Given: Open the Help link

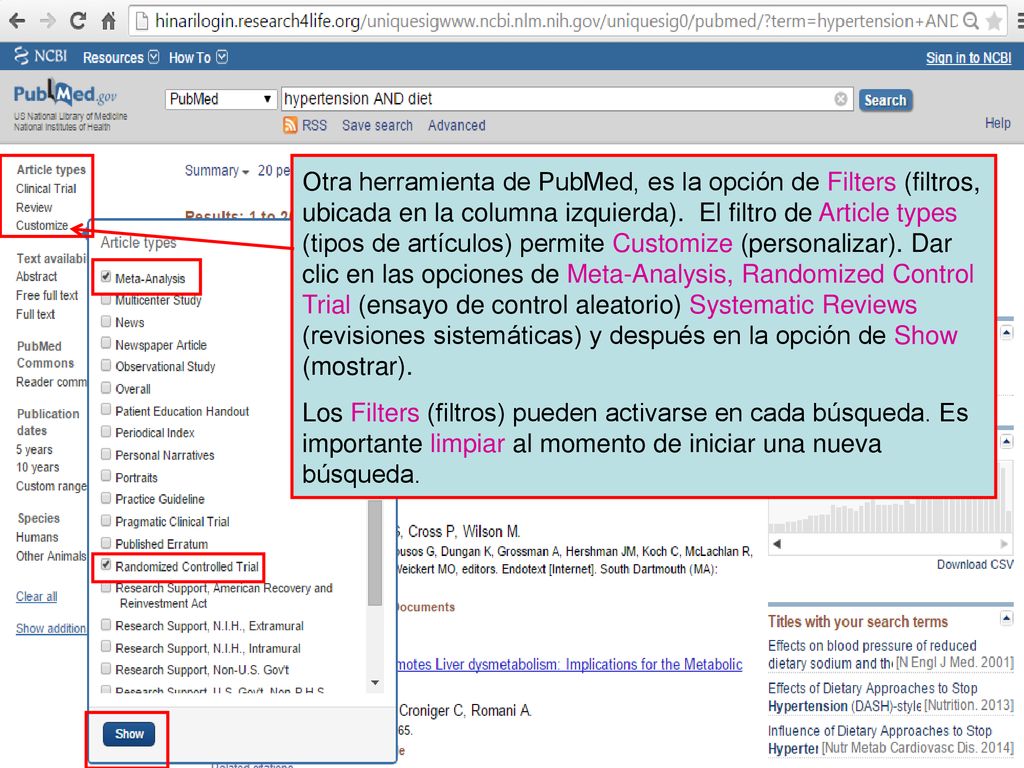Looking at the screenshot, I should [997, 123].
